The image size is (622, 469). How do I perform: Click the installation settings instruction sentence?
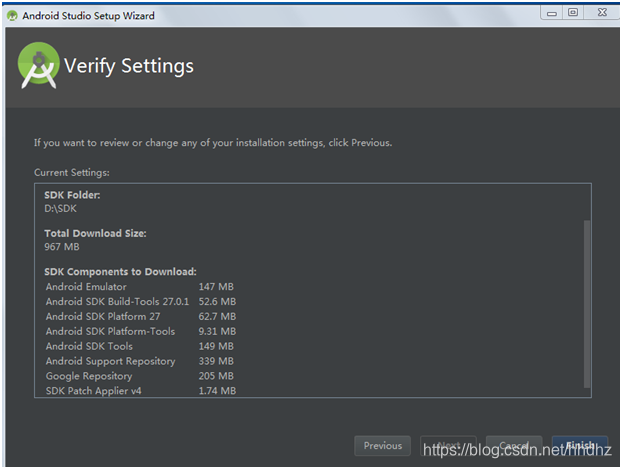[x=213, y=143]
